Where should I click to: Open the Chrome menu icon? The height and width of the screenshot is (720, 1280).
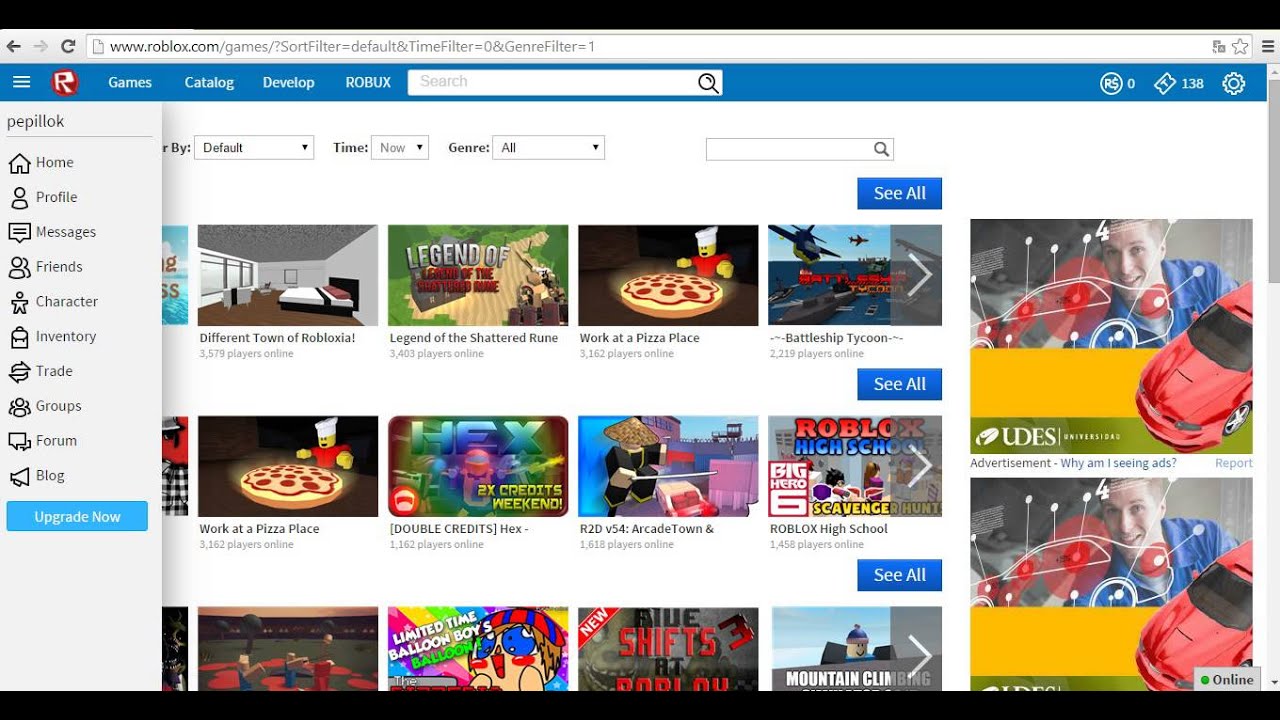pyautogui.click(x=1267, y=46)
